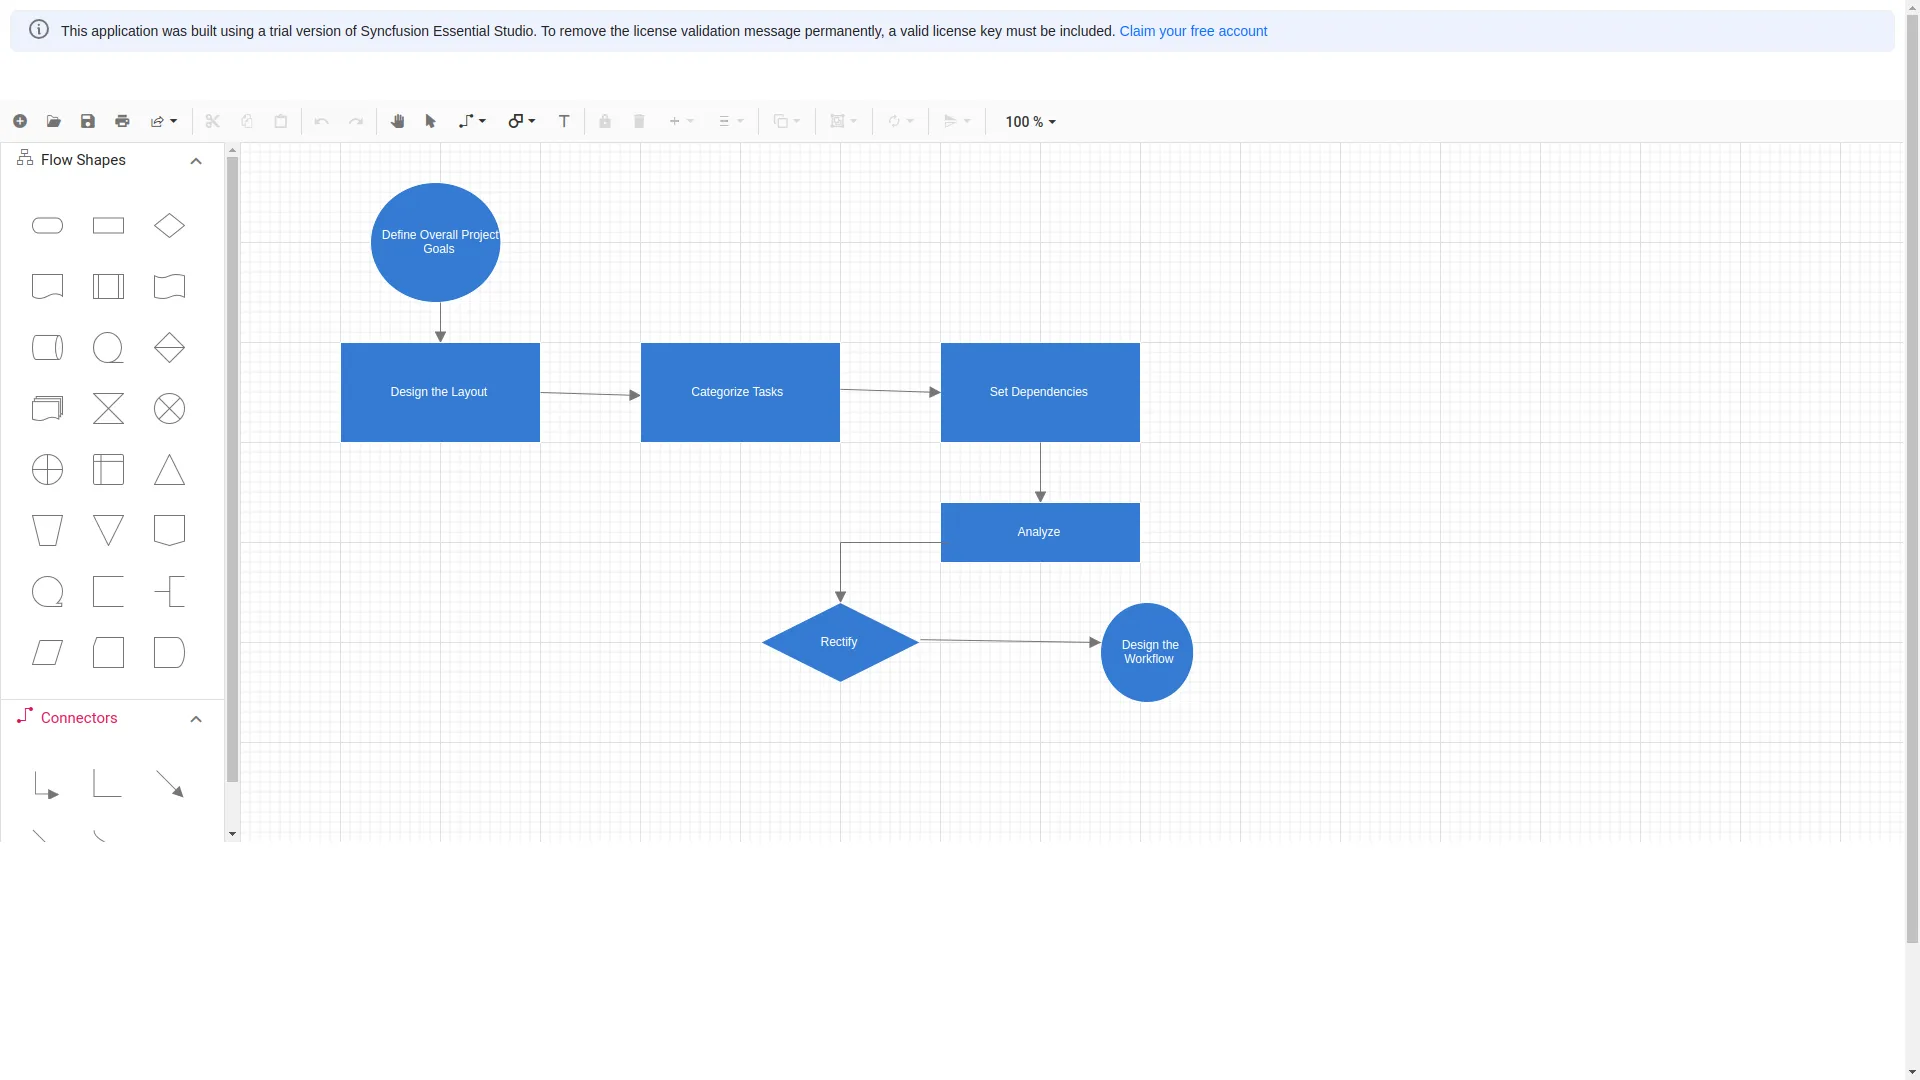
Task: Select the Analyze node on the canvas
Action: (1040, 531)
